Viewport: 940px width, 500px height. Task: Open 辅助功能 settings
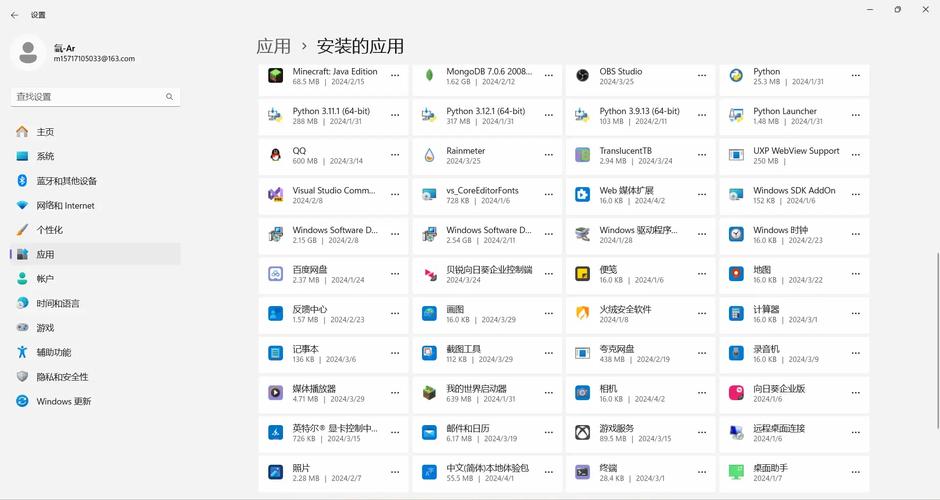pyautogui.click(x=95, y=353)
